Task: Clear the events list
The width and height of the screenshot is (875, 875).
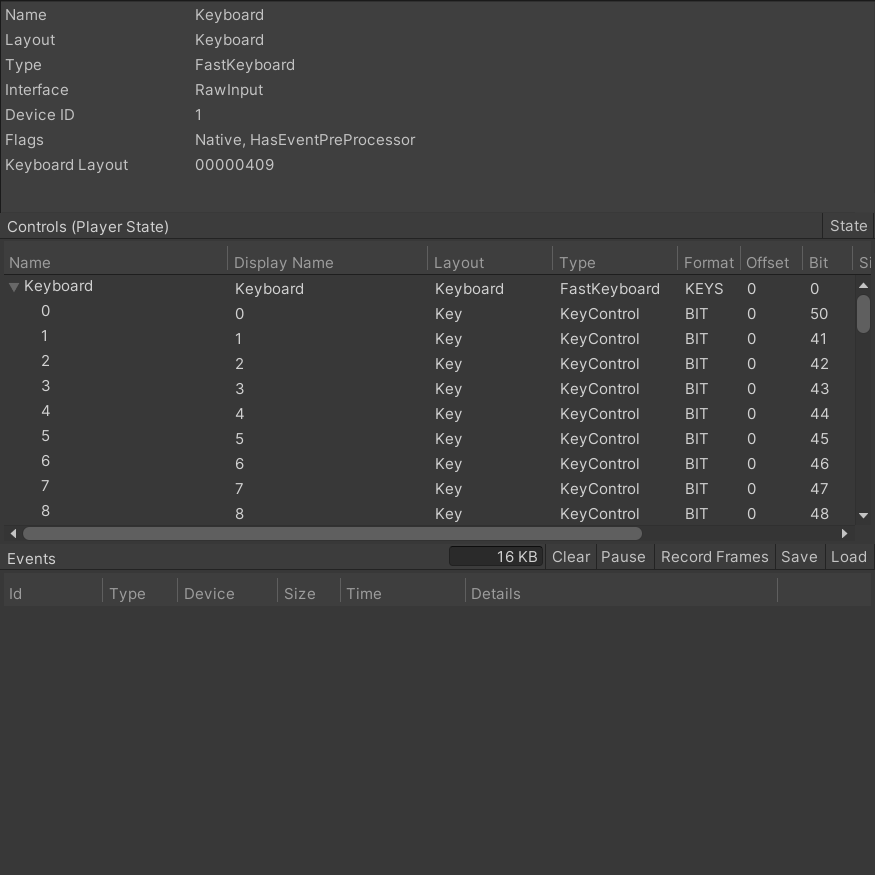Action: point(570,557)
